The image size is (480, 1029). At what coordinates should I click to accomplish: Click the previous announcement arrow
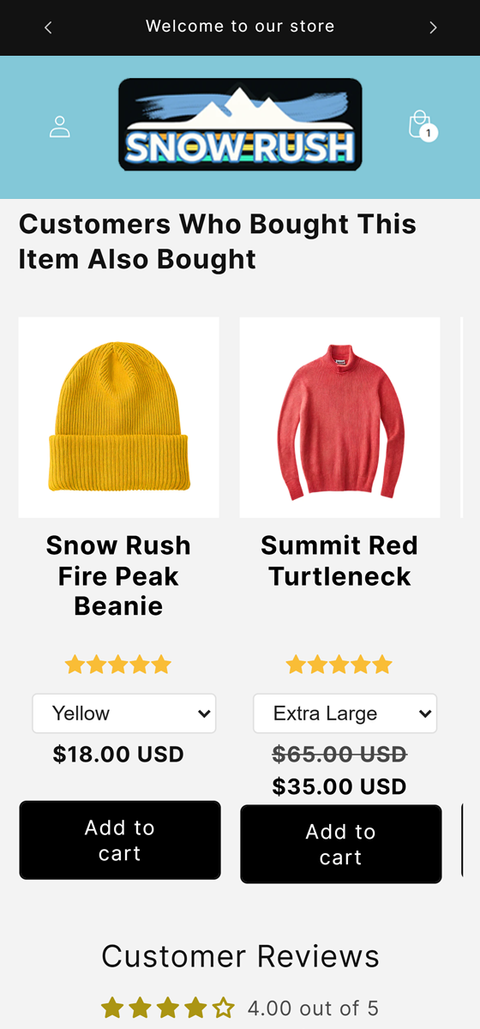pyautogui.click(x=48, y=27)
